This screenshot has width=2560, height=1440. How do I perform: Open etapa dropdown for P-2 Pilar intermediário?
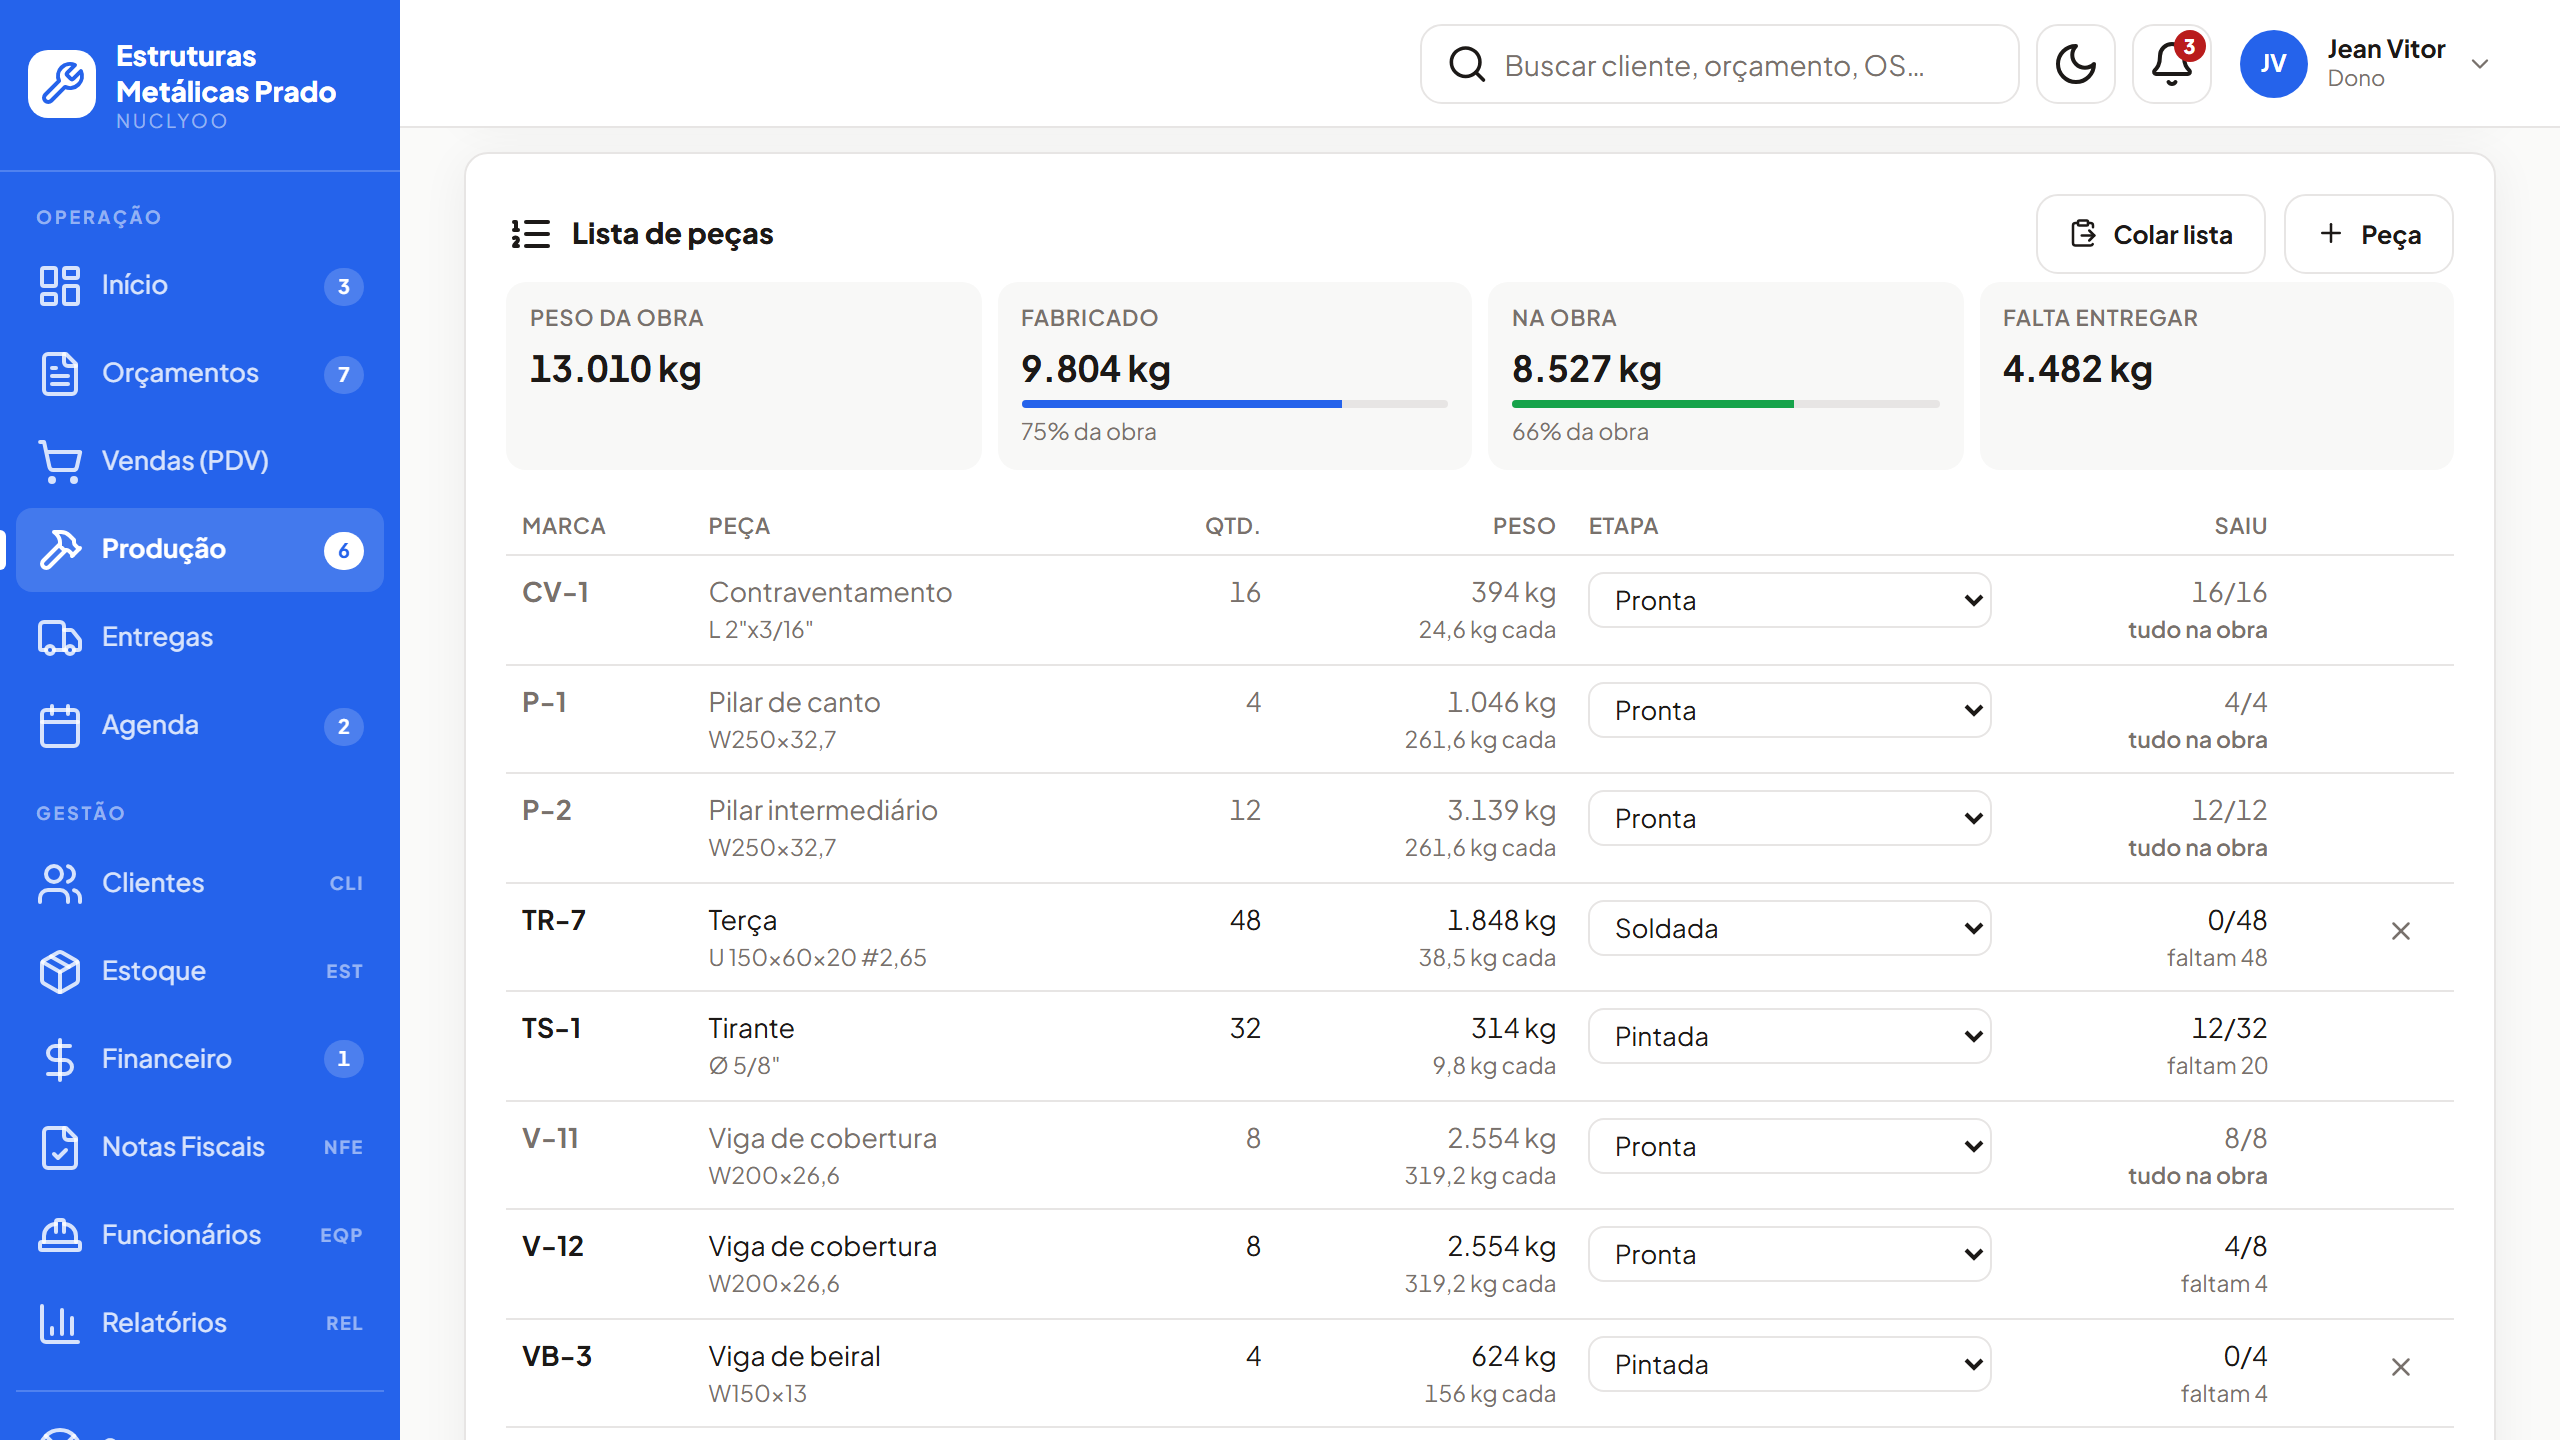point(1789,818)
